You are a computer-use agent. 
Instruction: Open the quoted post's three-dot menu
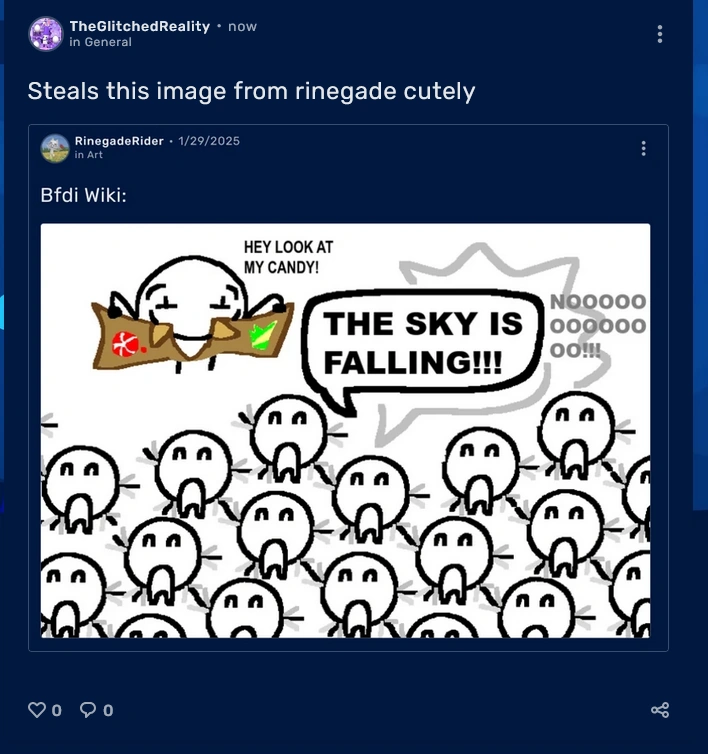[x=643, y=149]
